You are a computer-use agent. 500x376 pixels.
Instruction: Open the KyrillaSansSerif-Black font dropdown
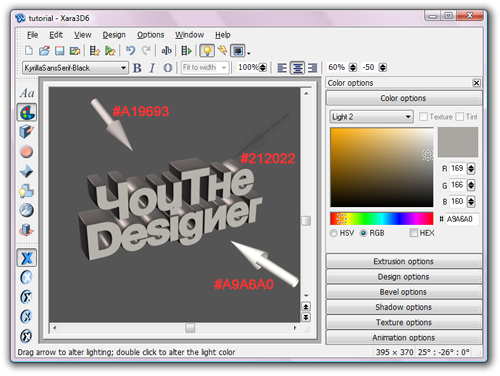[x=75, y=68]
